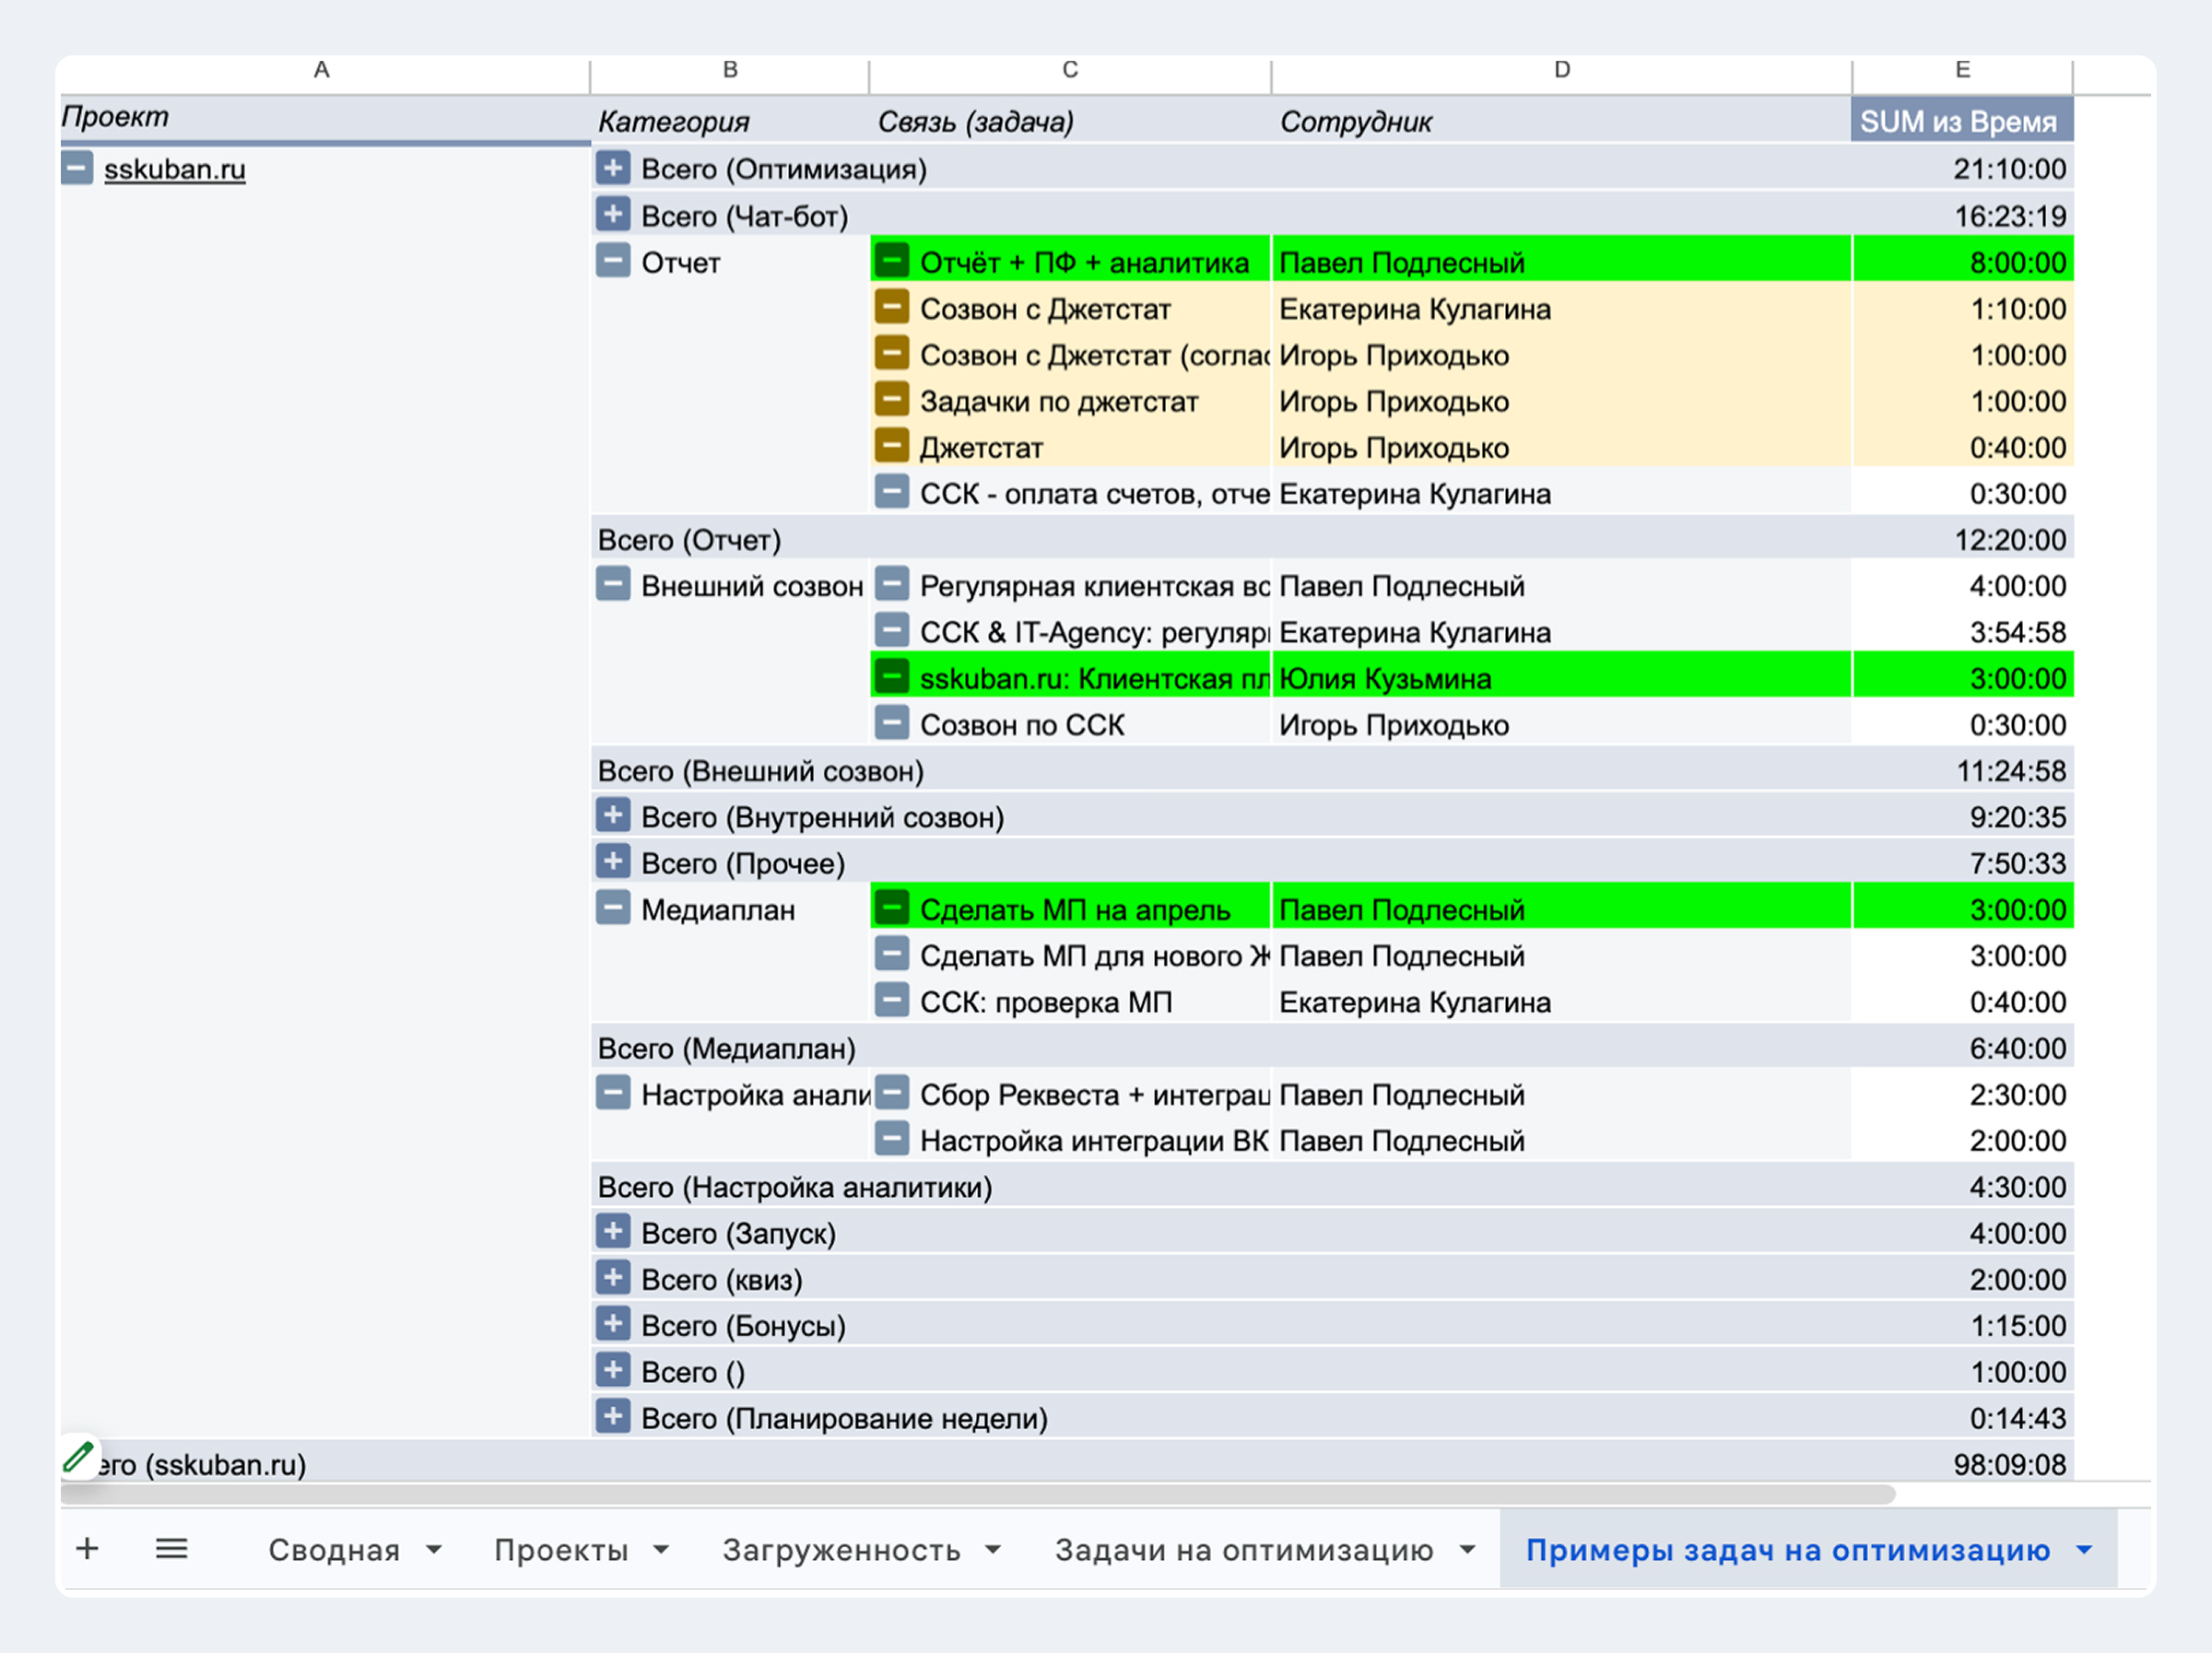Open the sskuban.ru link
This screenshot has height=1653, width=2212.
tap(175, 169)
